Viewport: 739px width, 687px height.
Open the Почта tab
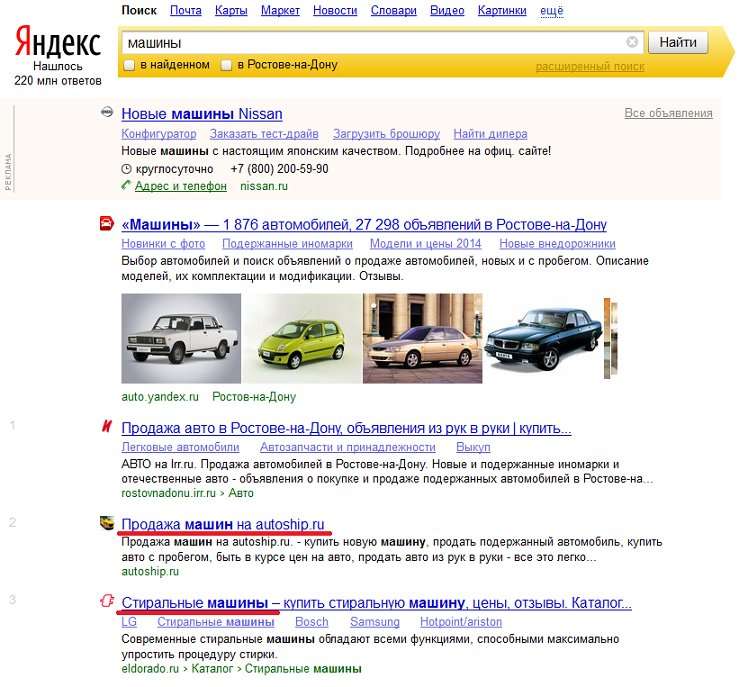coord(186,10)
